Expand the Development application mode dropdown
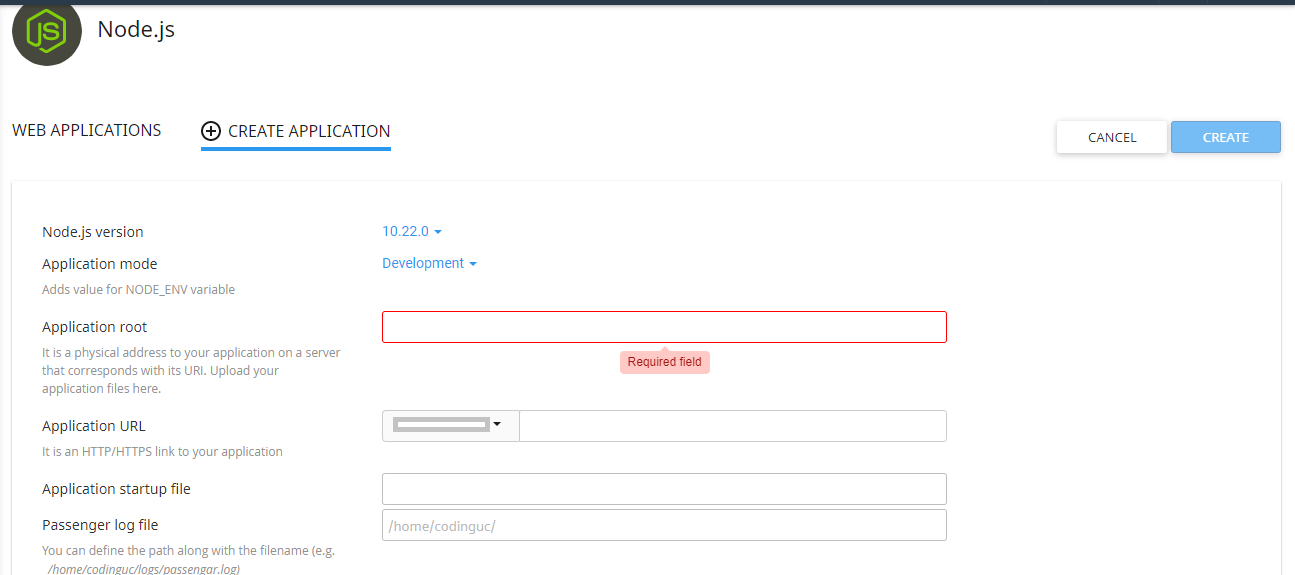Image resolution: width=1295 pixels, height=575 pixels. point(429,263)
